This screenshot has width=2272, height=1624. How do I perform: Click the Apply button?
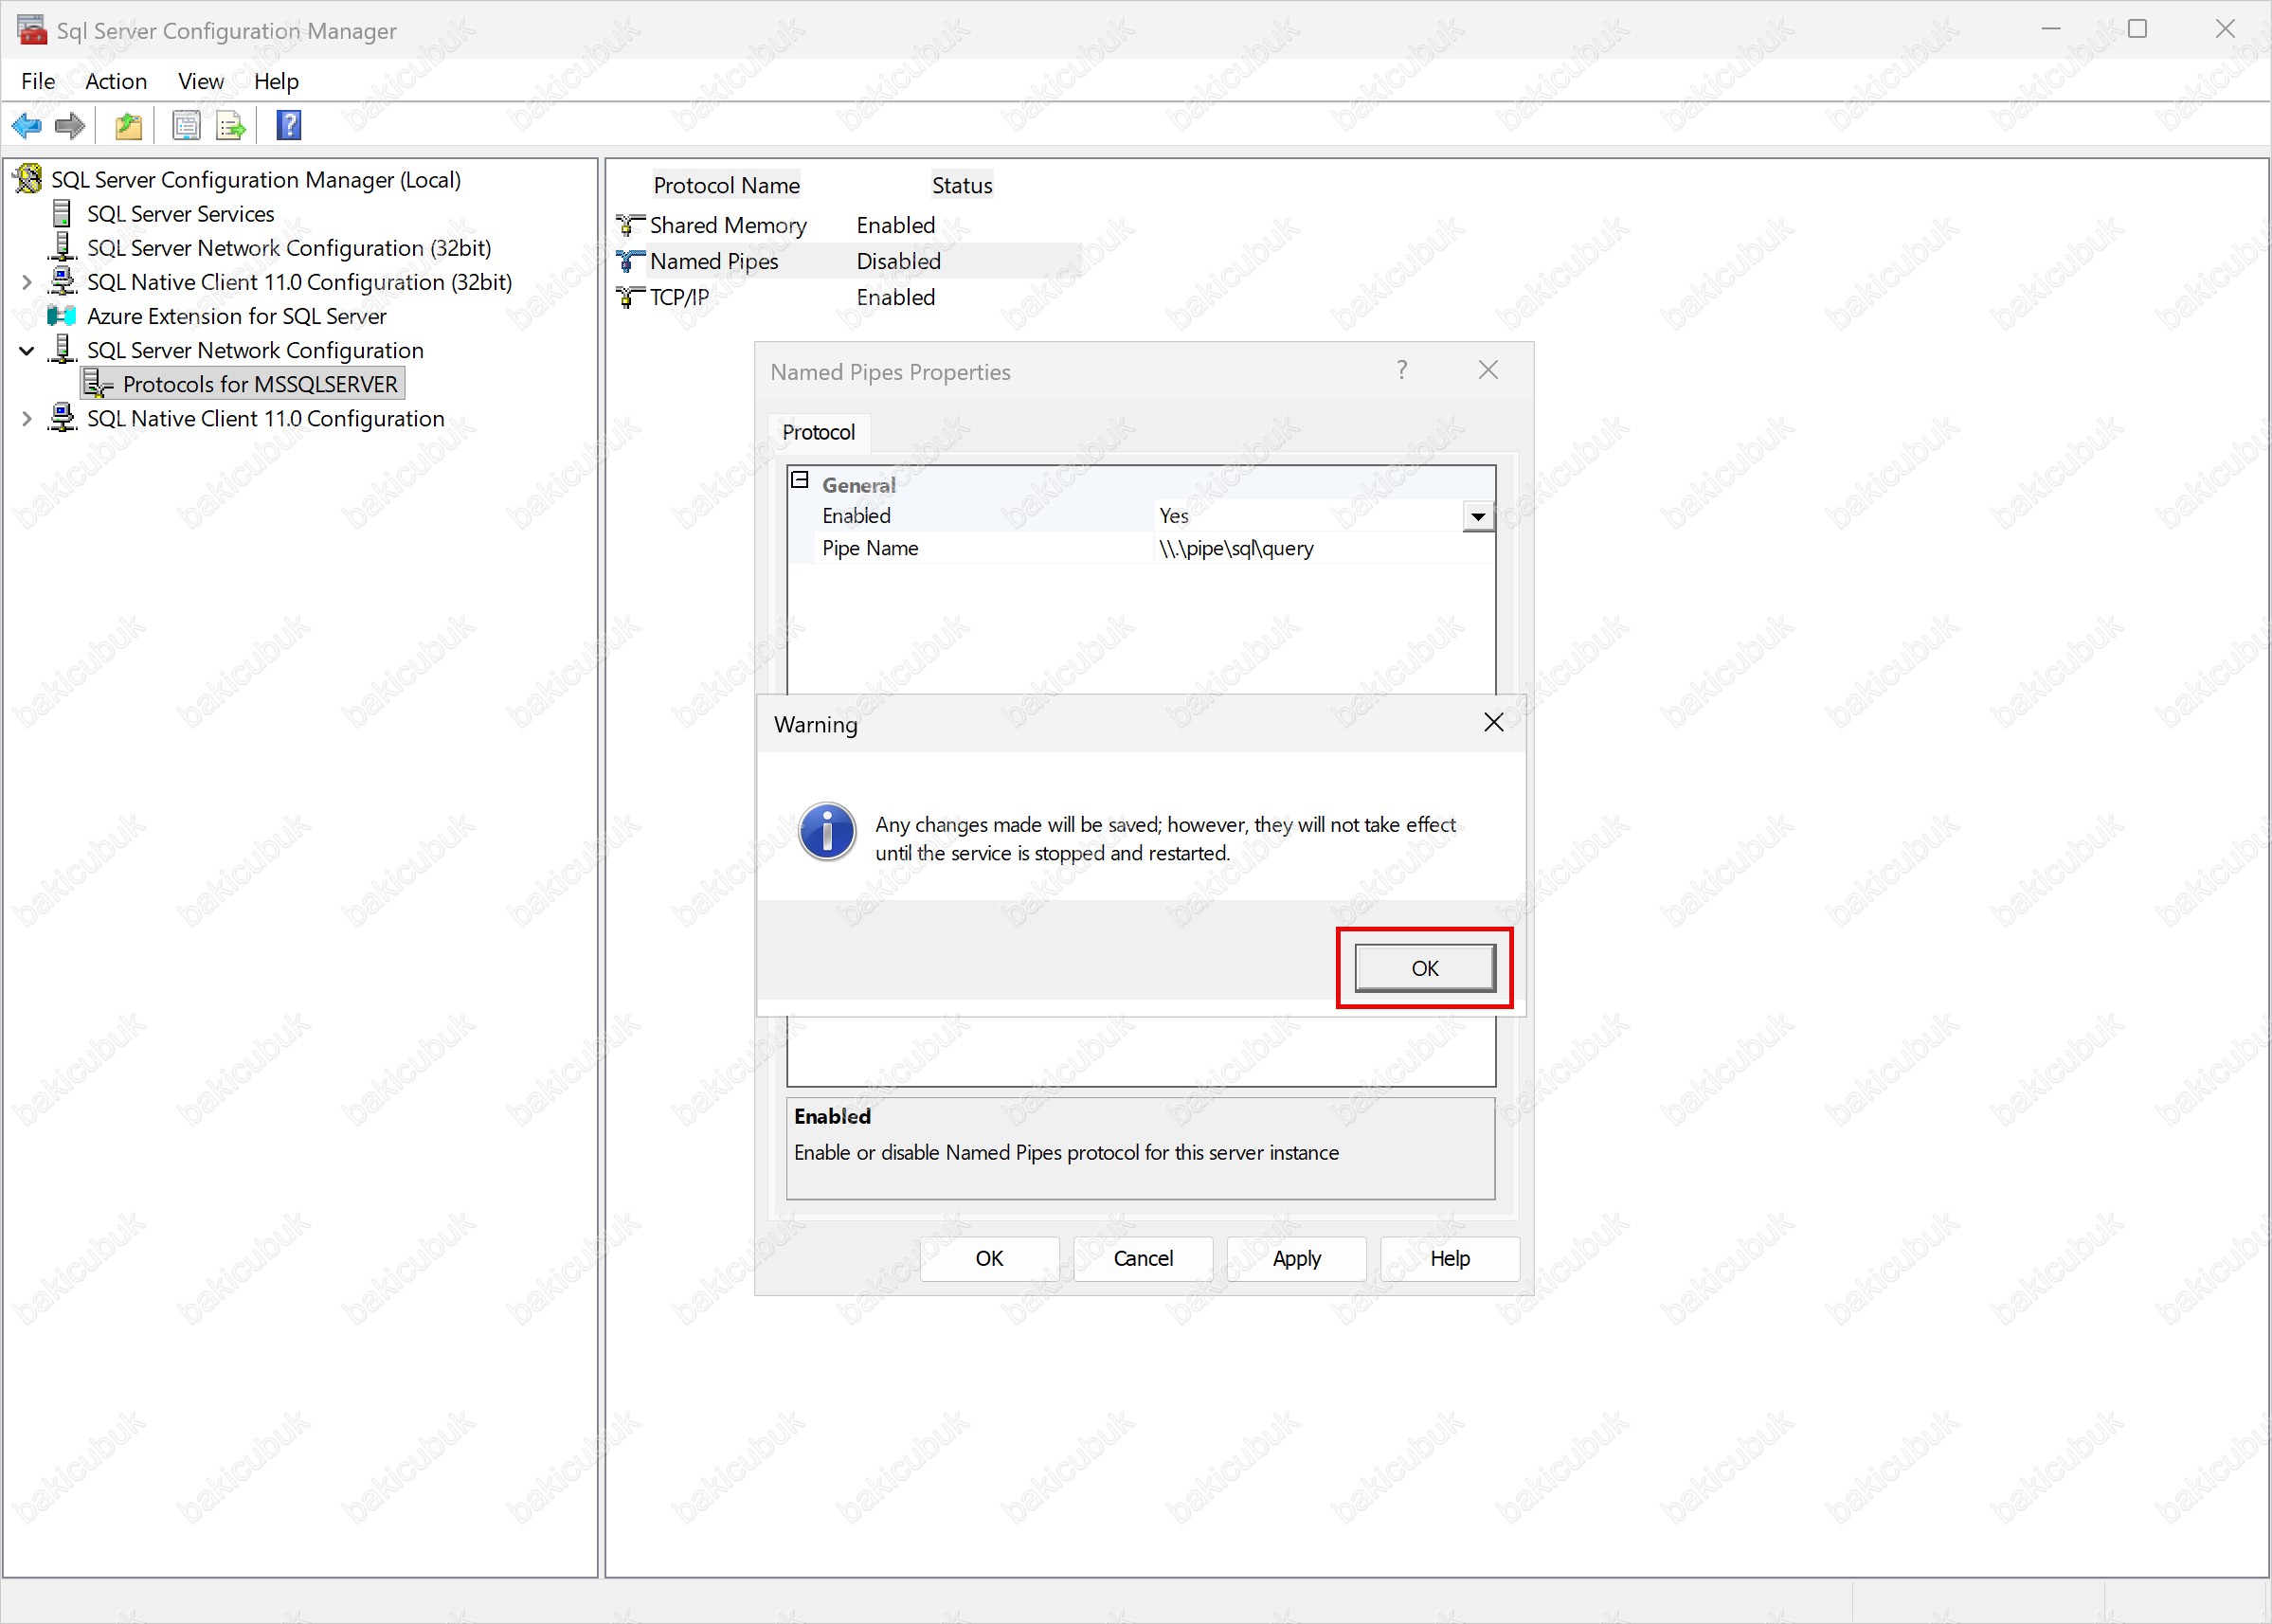(x=1296, y=1258)
